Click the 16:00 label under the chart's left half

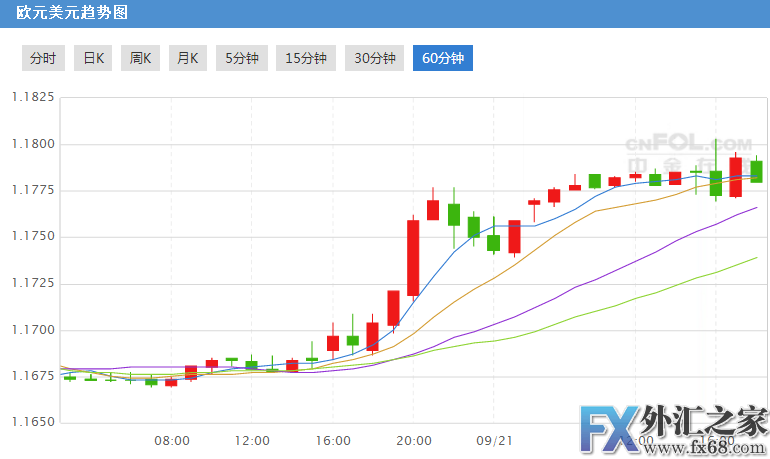coord(332,440)
